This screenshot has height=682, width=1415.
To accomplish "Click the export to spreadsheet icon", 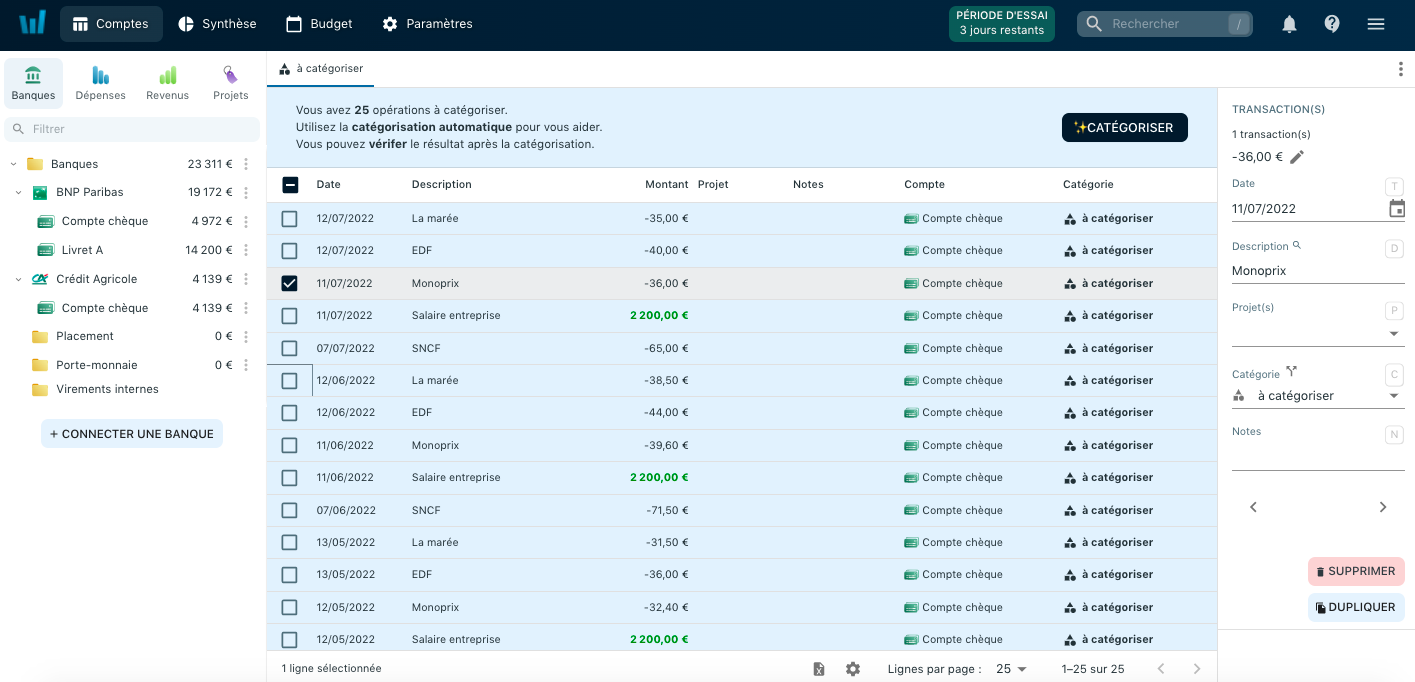I will (819, 669).
